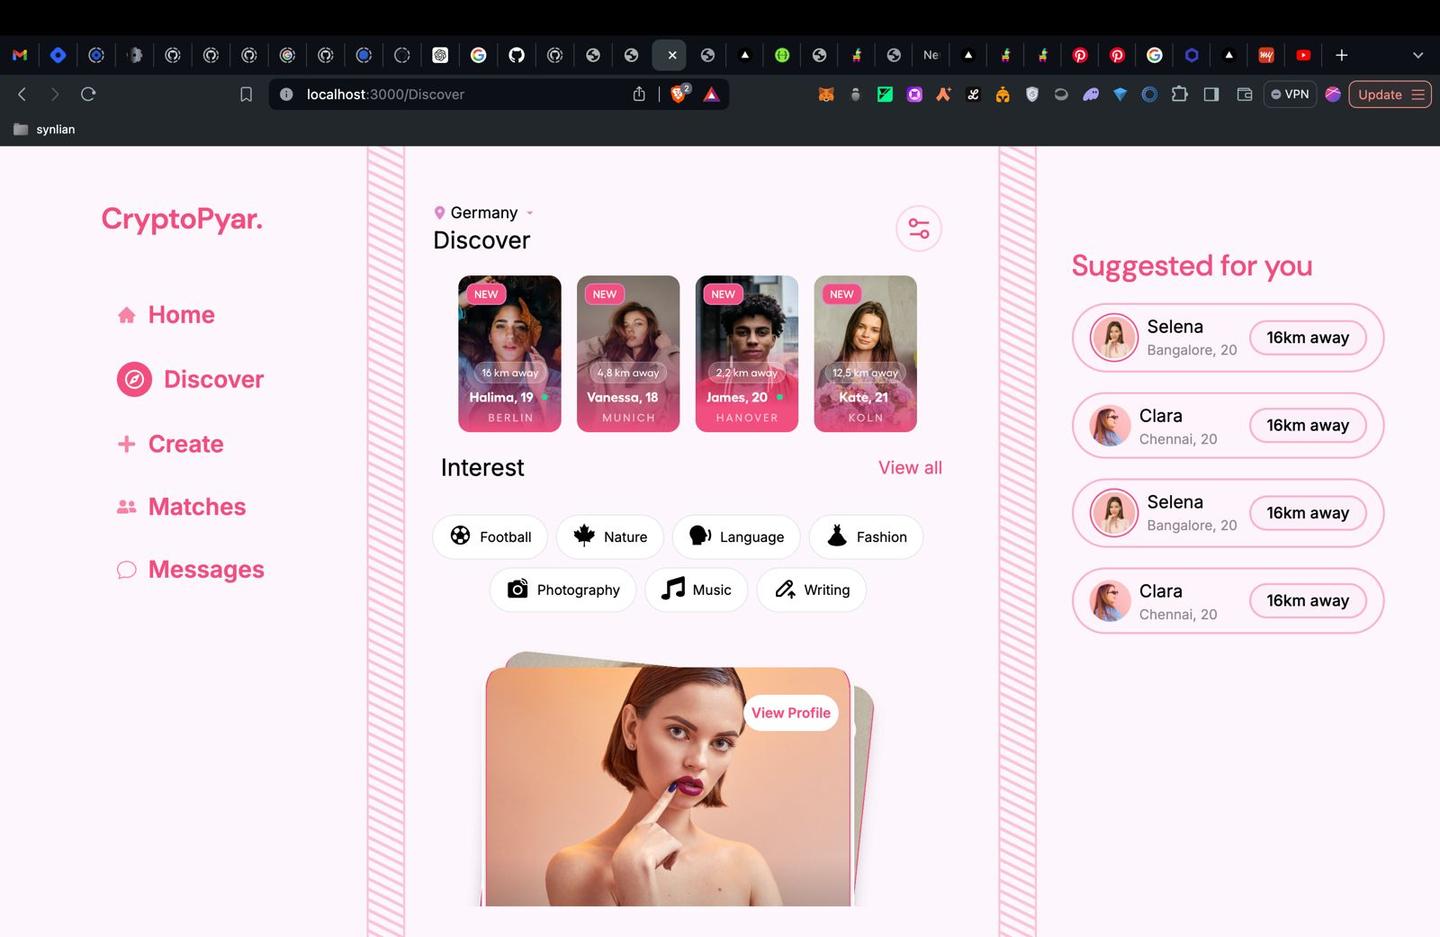1440x937 pixels.
Task: Select the Photography interest chip
Action: click(563, 590)
